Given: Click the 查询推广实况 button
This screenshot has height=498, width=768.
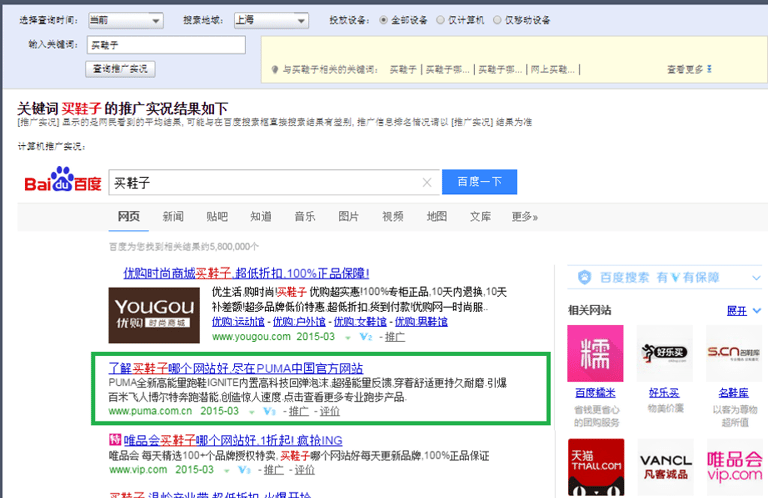Looking at the screenshot, I should click(x=120, y=69).
